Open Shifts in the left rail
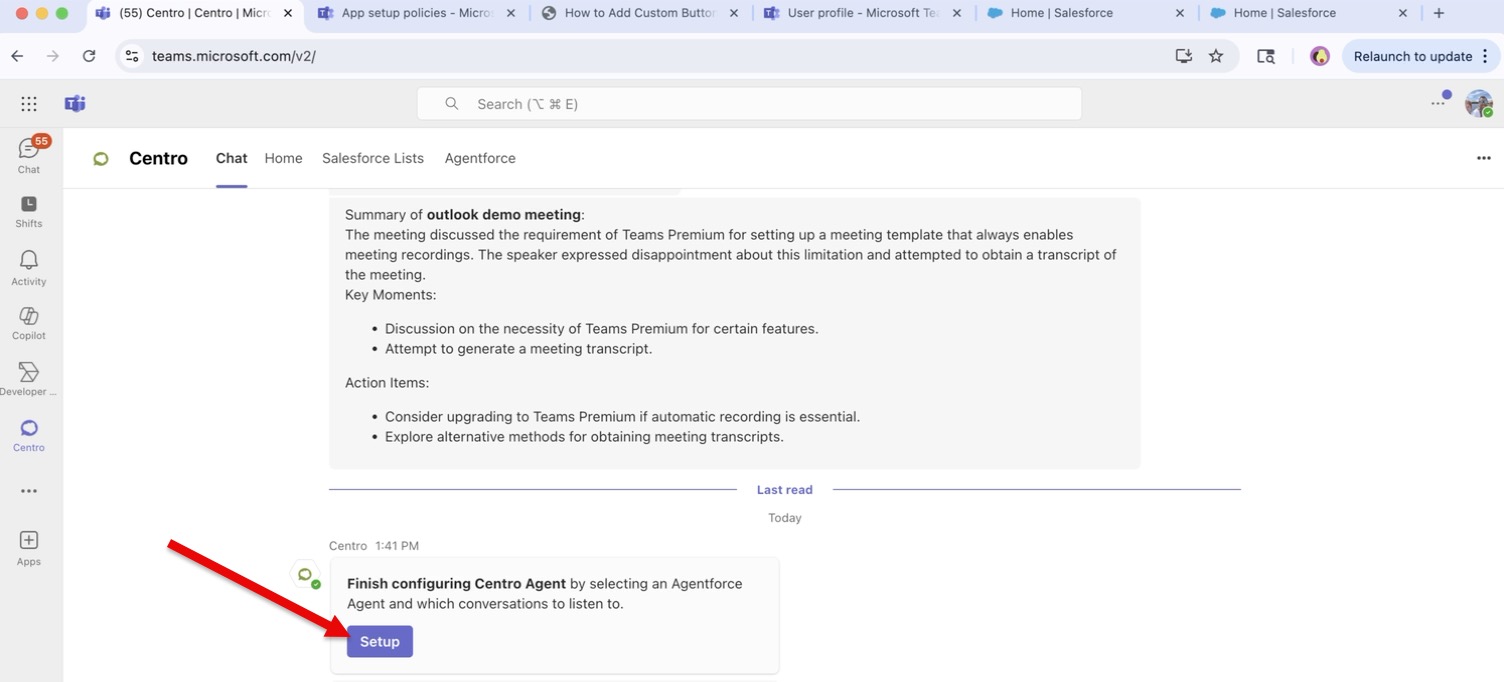Image resolution: width=1504 pixels, height=682 pixels. tap(29, 211)
